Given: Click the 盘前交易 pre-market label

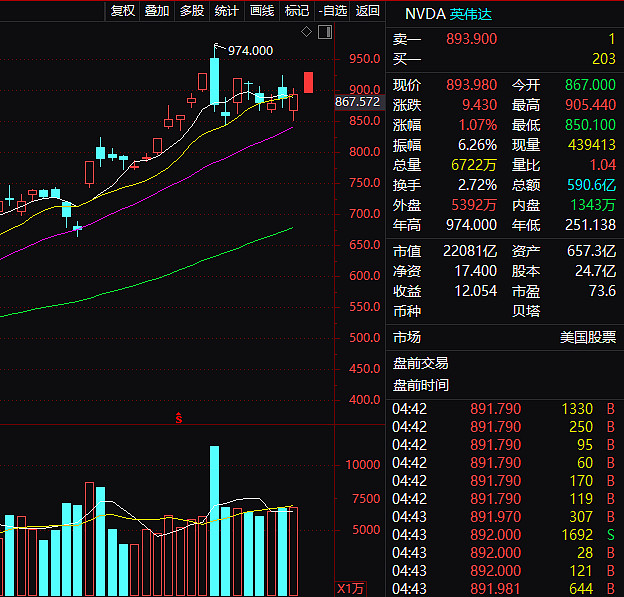Looking at the screenshot, I should (x=421, y=363).
